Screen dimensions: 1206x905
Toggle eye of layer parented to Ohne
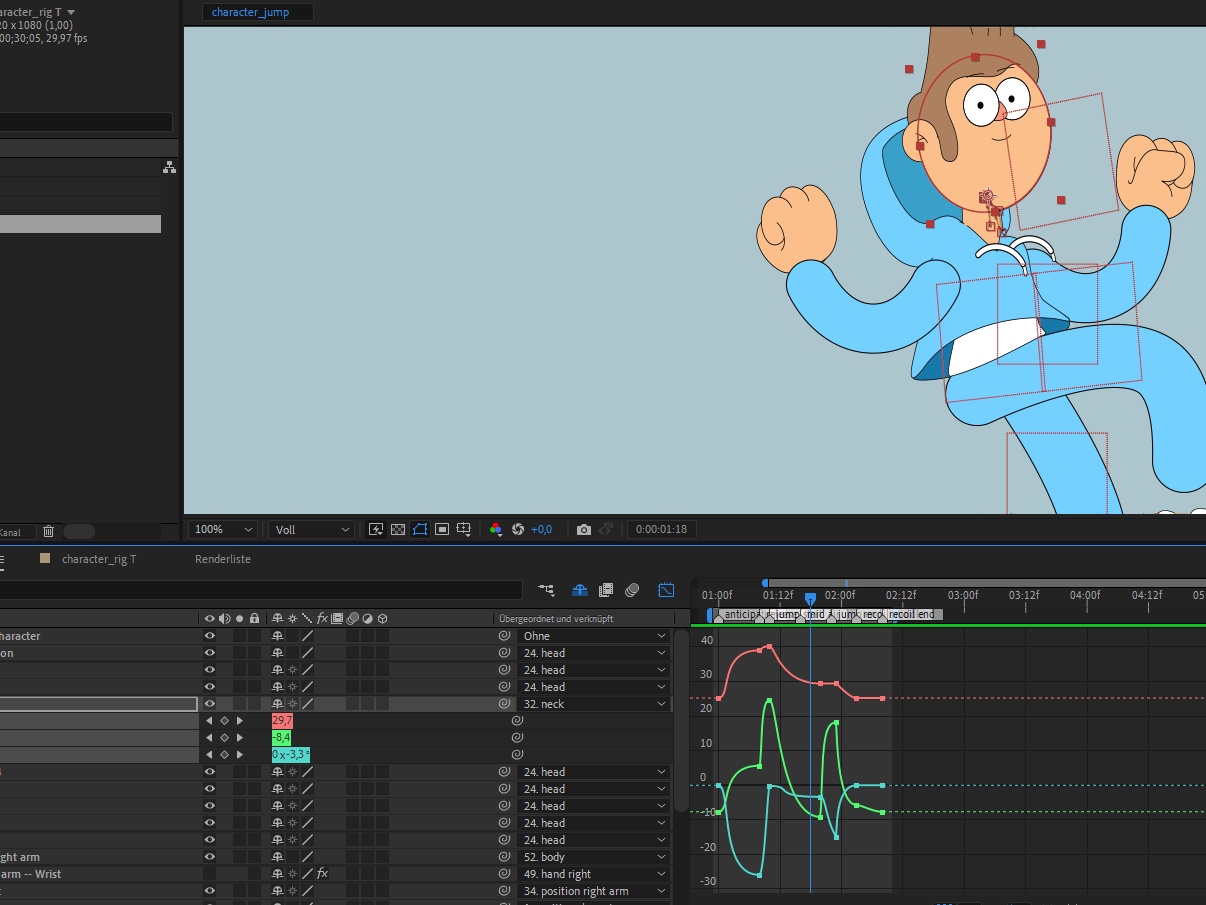pos(210,636)
